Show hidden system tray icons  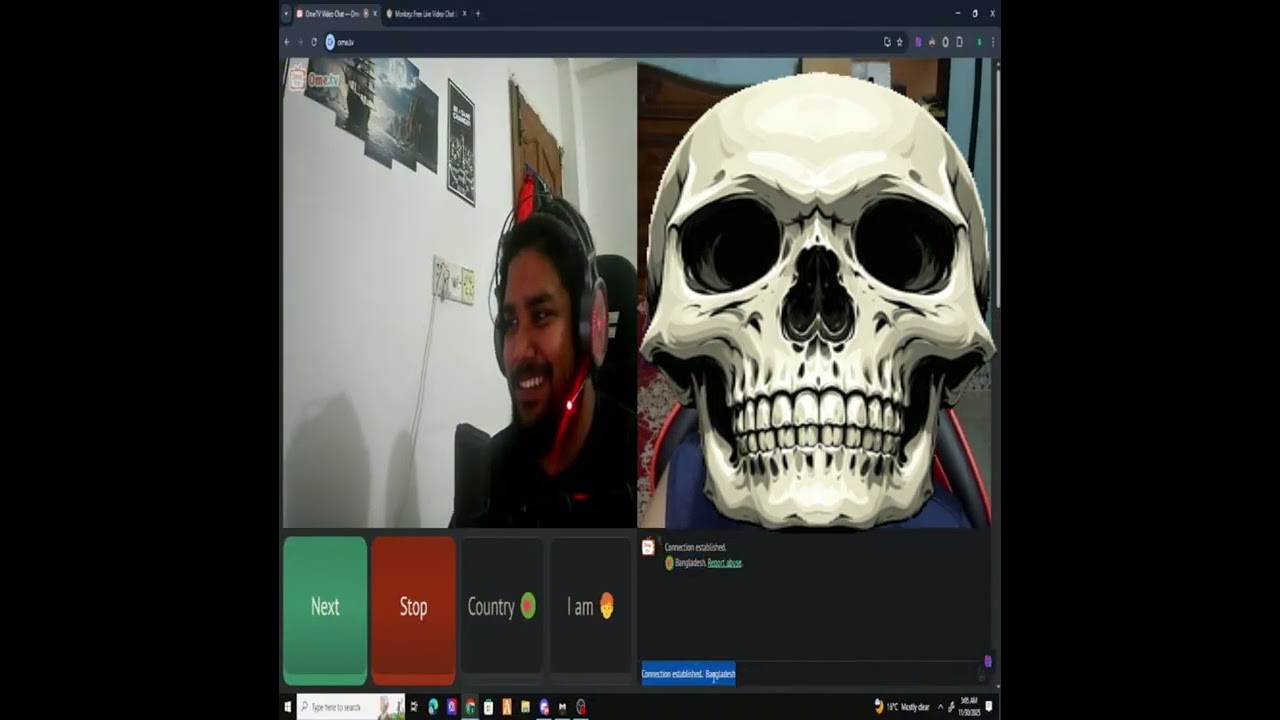pyautogui.click(x=940, y=707)
